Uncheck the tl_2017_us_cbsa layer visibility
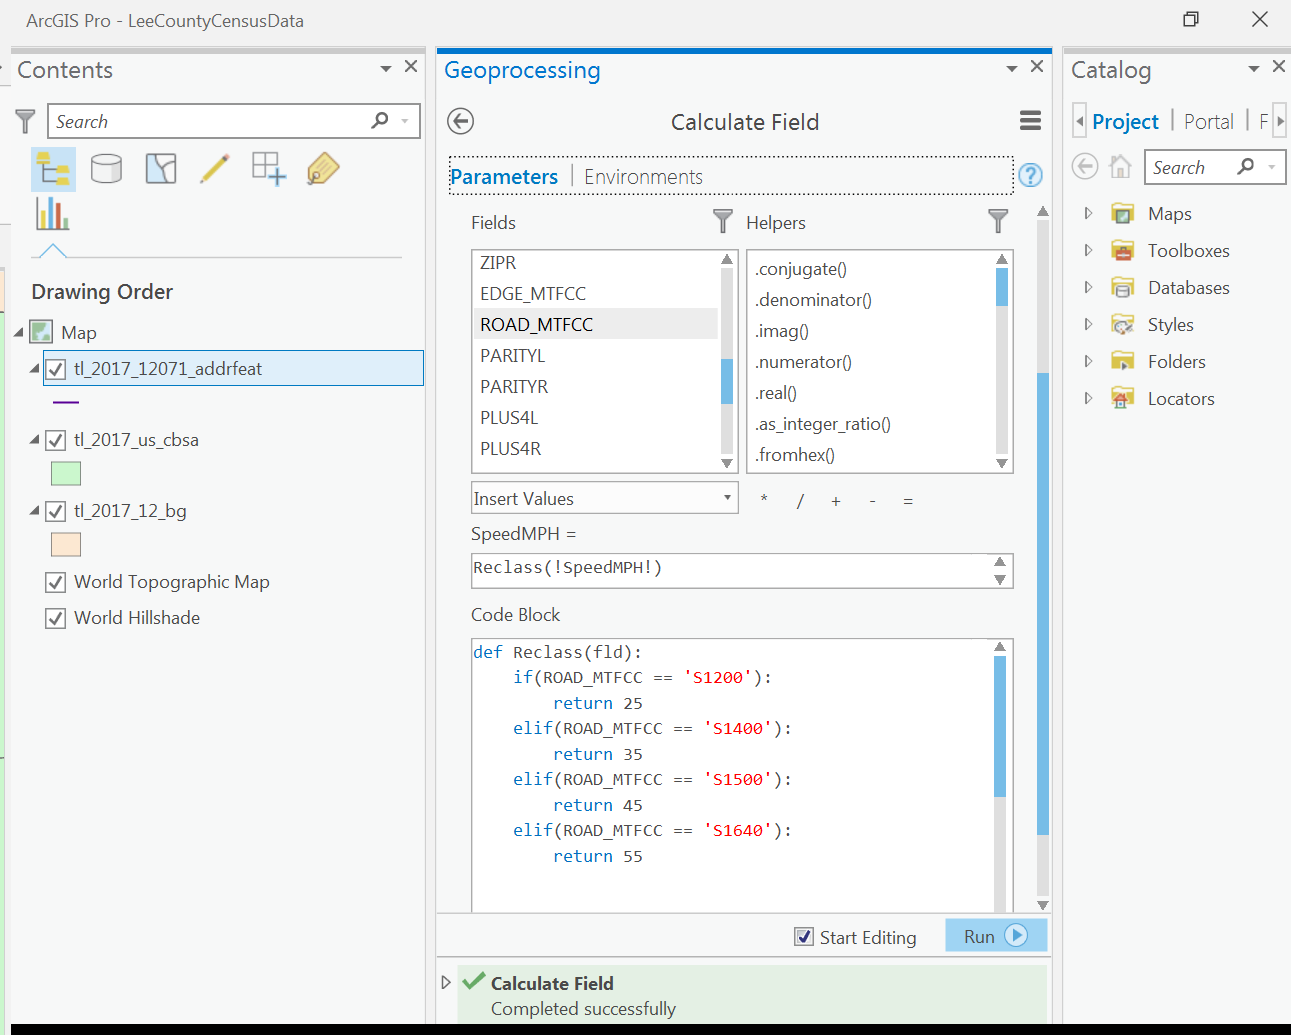 coord(55,440)
